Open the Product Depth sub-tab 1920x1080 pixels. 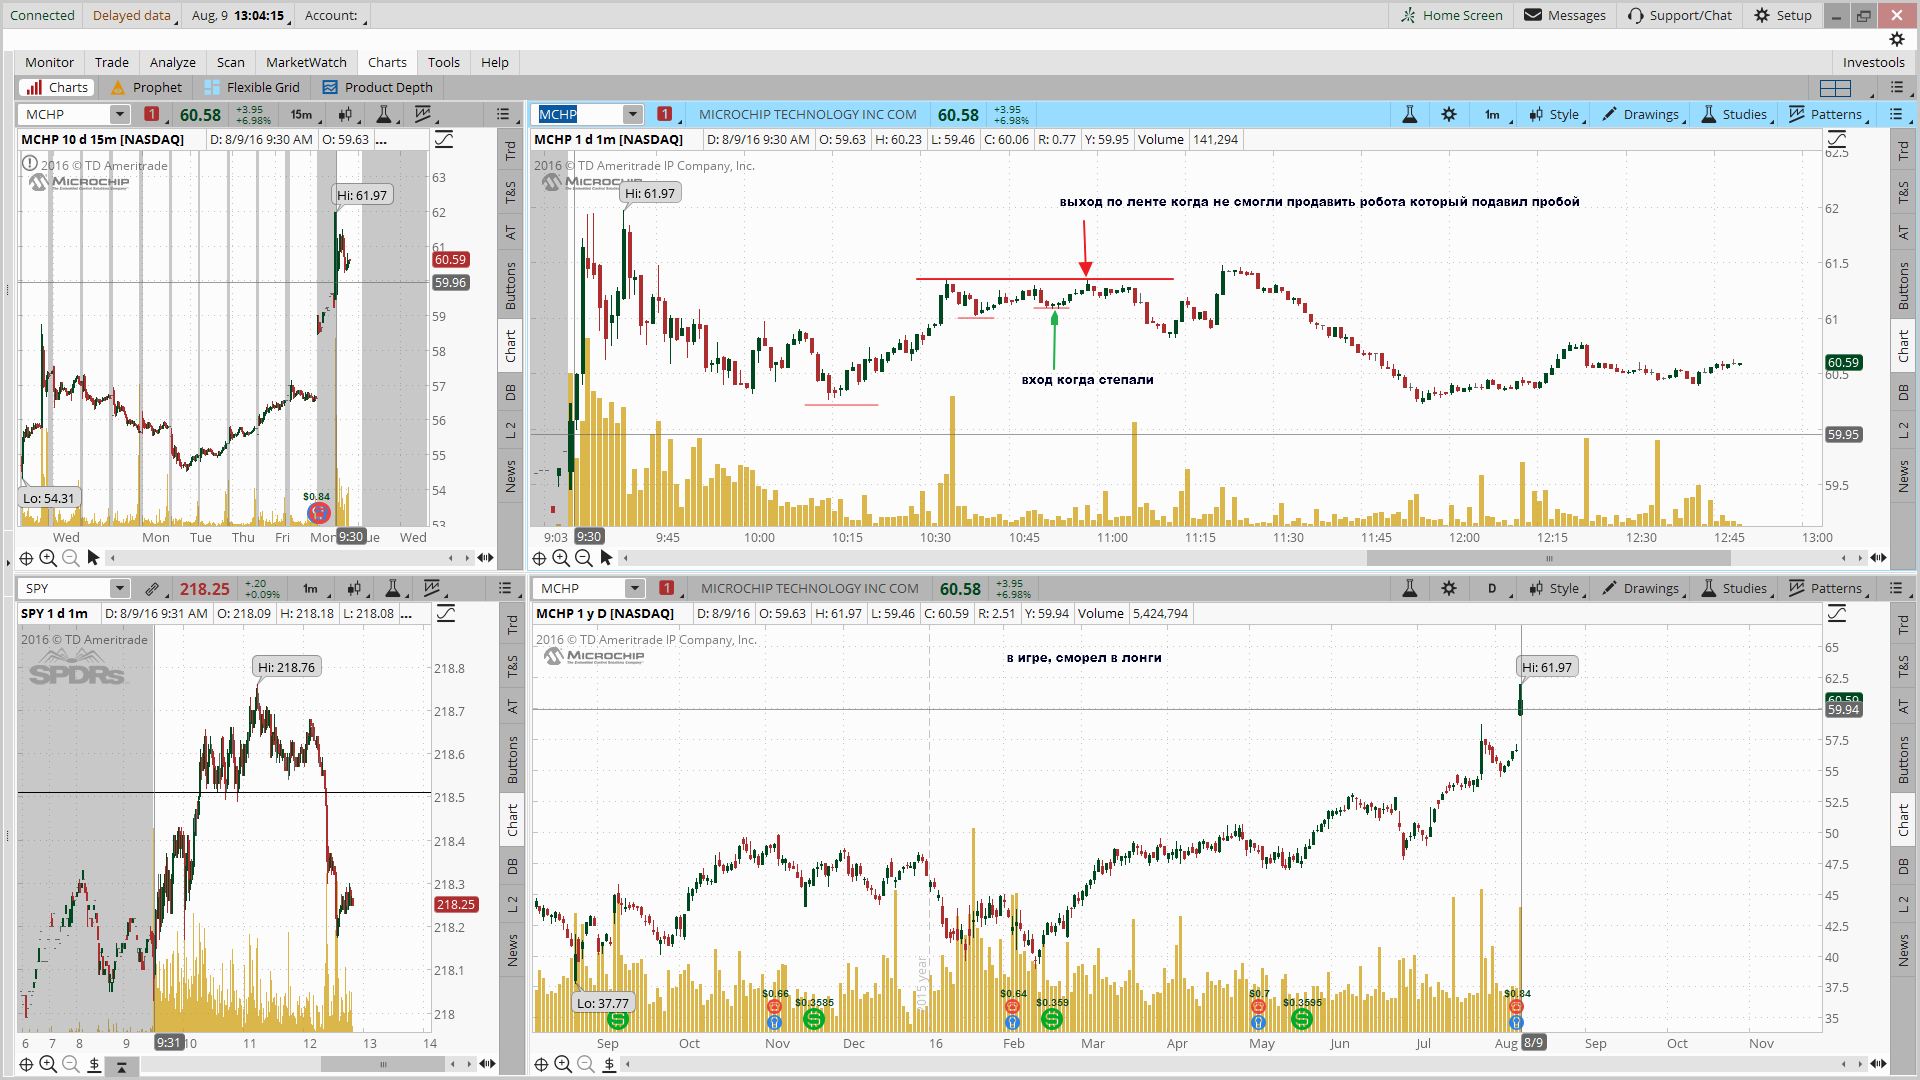coord(378,87)
